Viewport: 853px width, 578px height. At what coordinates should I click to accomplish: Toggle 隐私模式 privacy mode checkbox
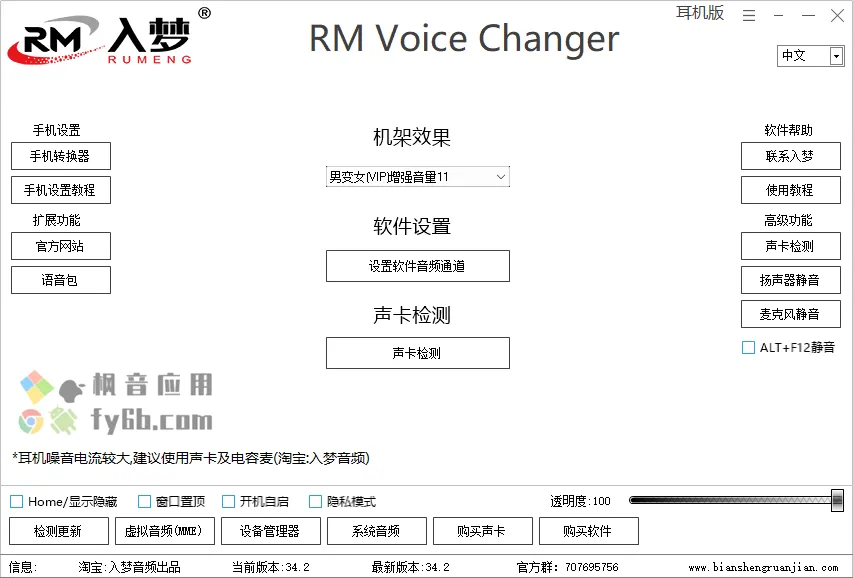(315, 501)
